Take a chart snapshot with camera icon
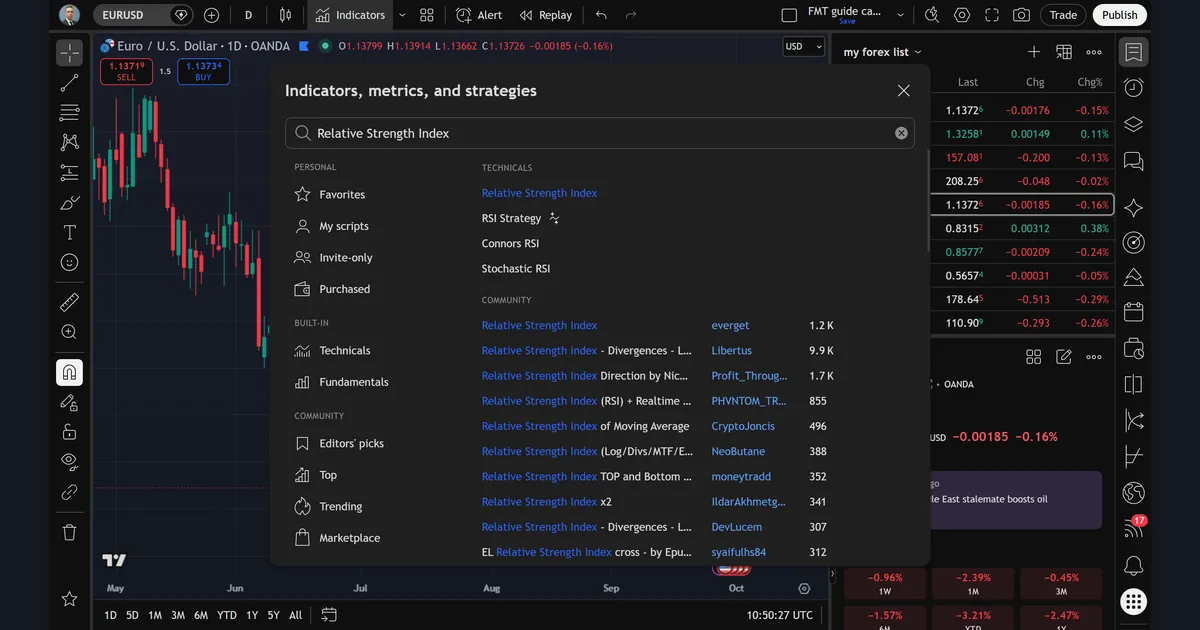The image size is (1200, 630). point(1021,15)
